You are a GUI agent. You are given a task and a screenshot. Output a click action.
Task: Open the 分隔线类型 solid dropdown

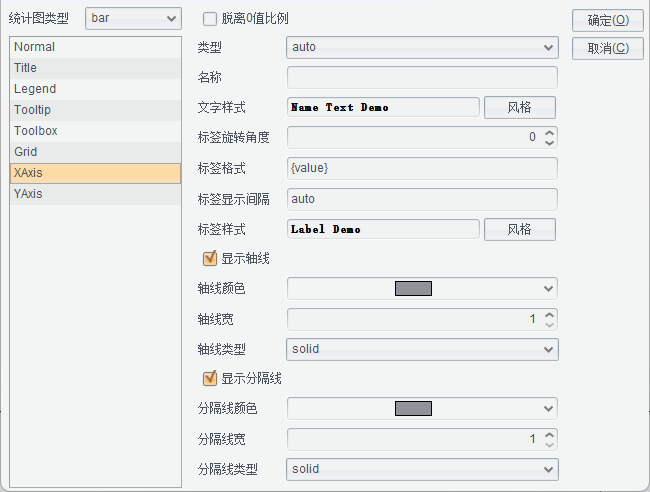(x=422, y=469)
